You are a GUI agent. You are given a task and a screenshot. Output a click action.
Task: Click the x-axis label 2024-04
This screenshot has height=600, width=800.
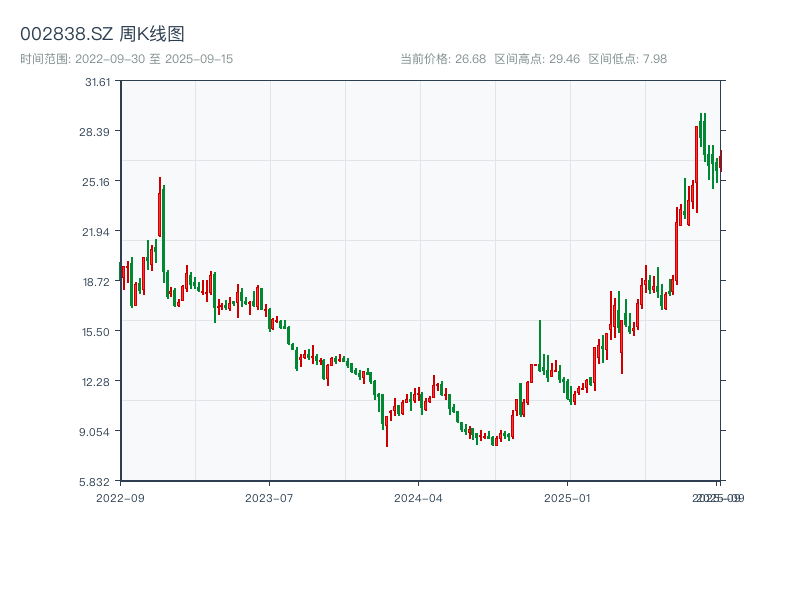[x=418, y=498]
